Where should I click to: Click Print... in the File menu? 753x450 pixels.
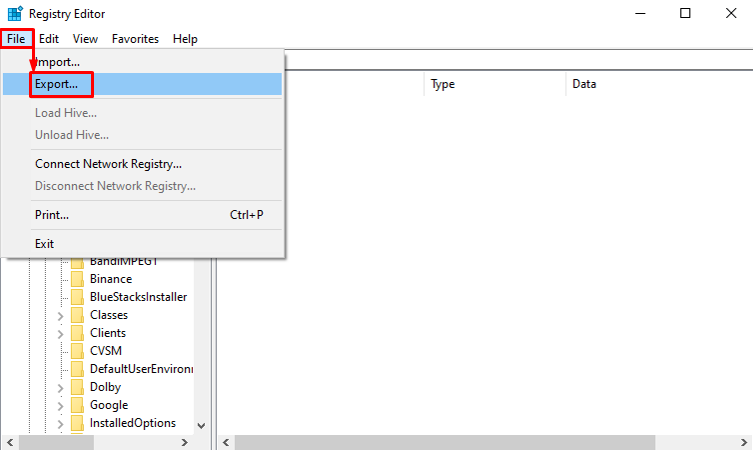[x=52, y=215]
